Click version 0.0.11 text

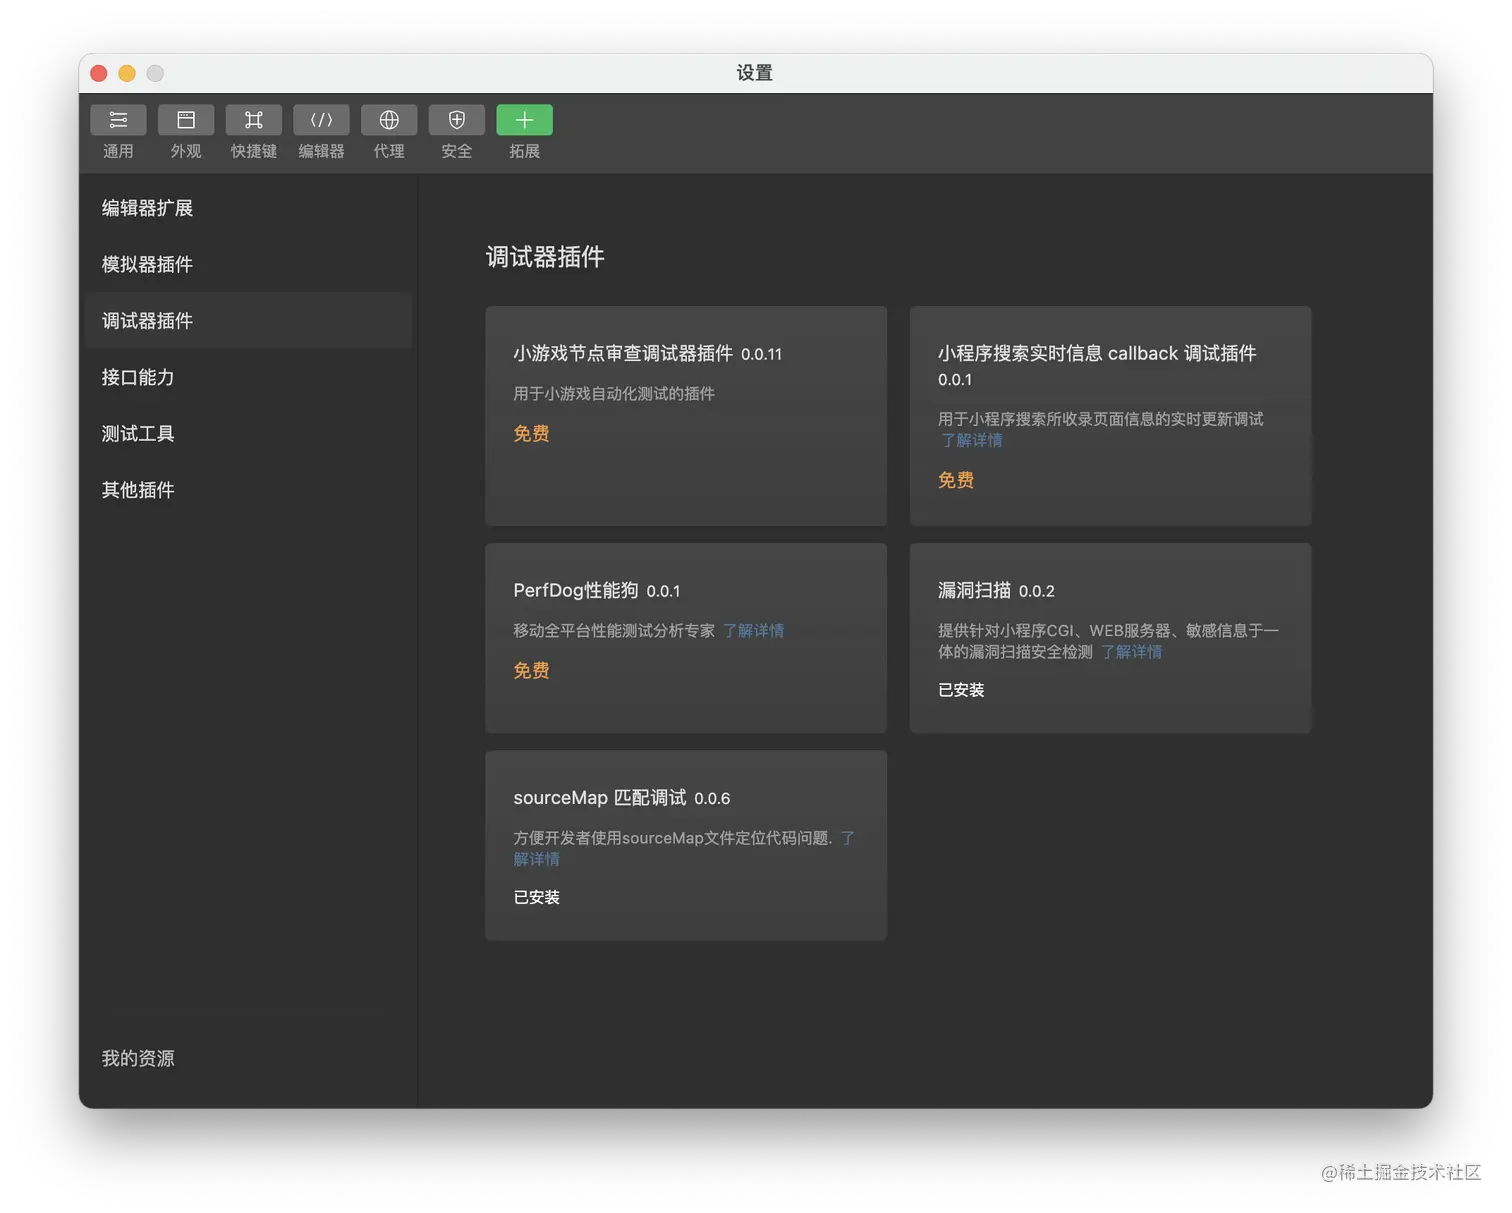coord(761,354)
